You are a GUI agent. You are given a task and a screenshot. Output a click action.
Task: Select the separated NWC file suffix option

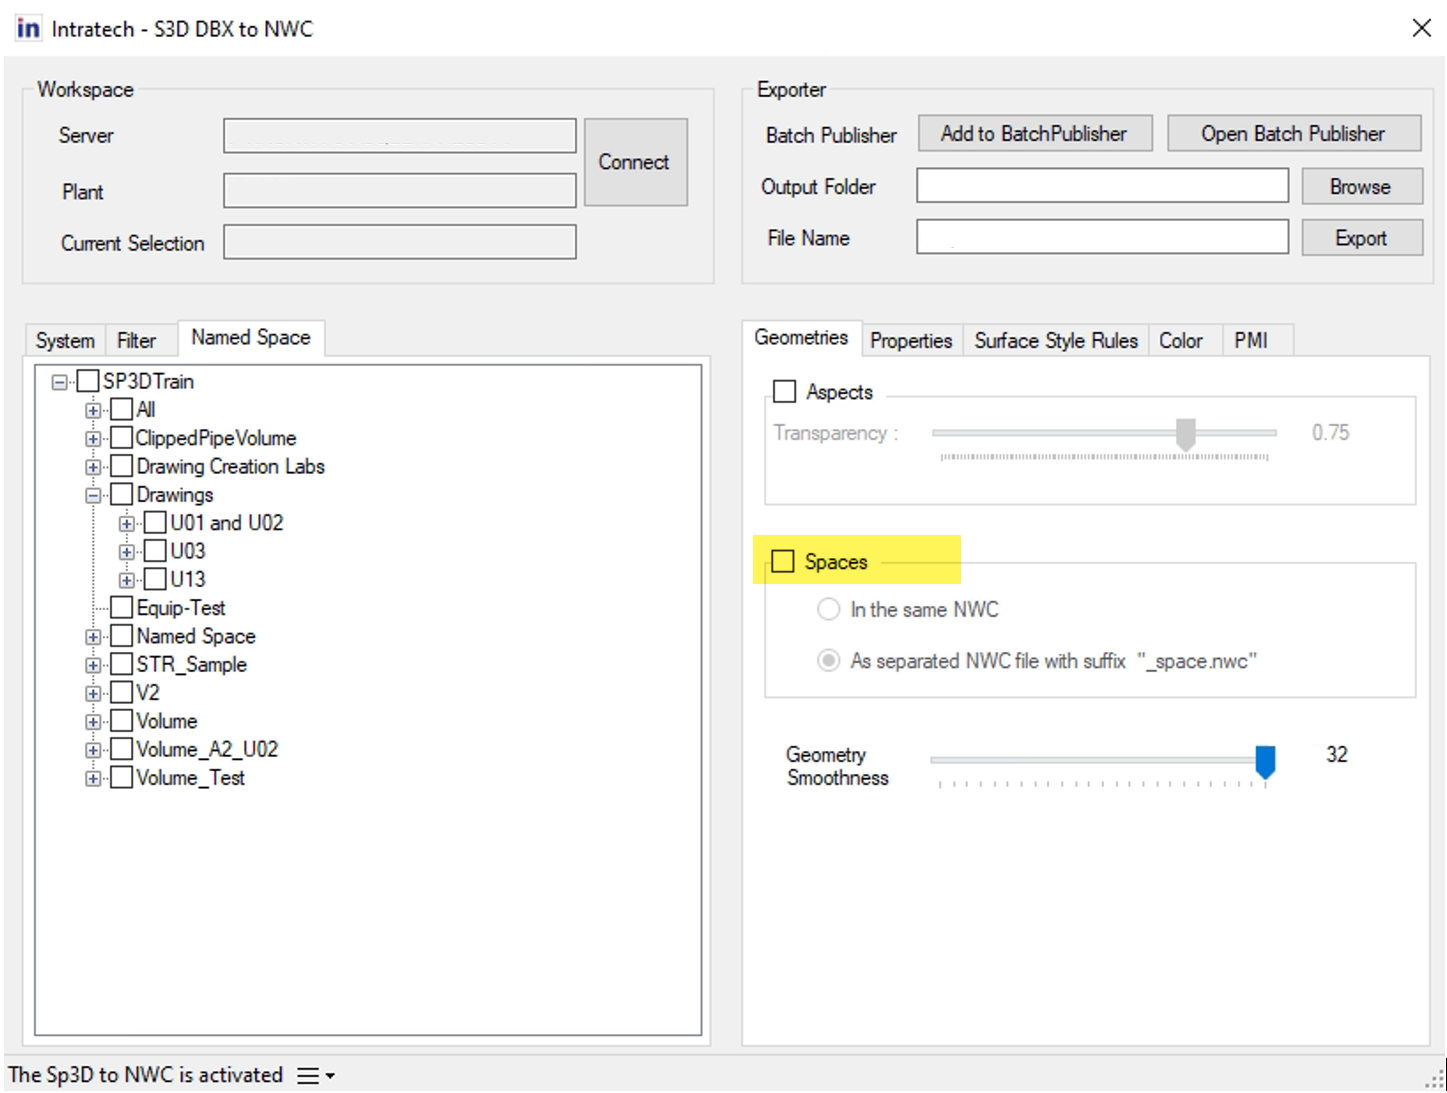click(828, 660)
